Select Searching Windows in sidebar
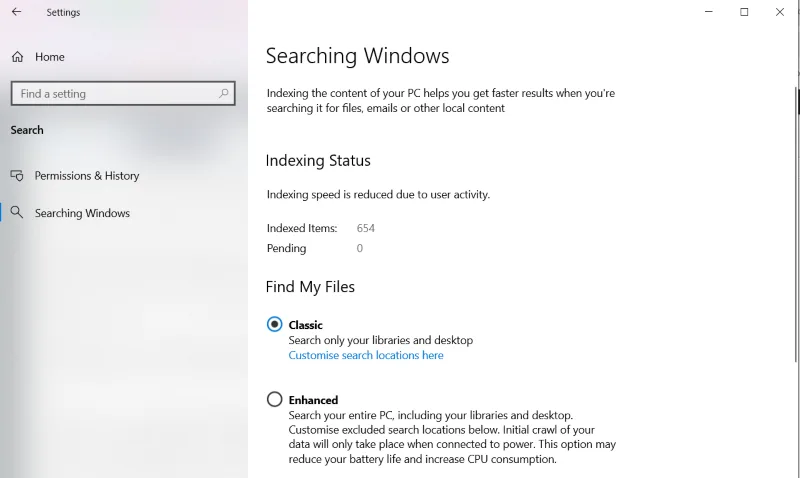 pos(82,213)
